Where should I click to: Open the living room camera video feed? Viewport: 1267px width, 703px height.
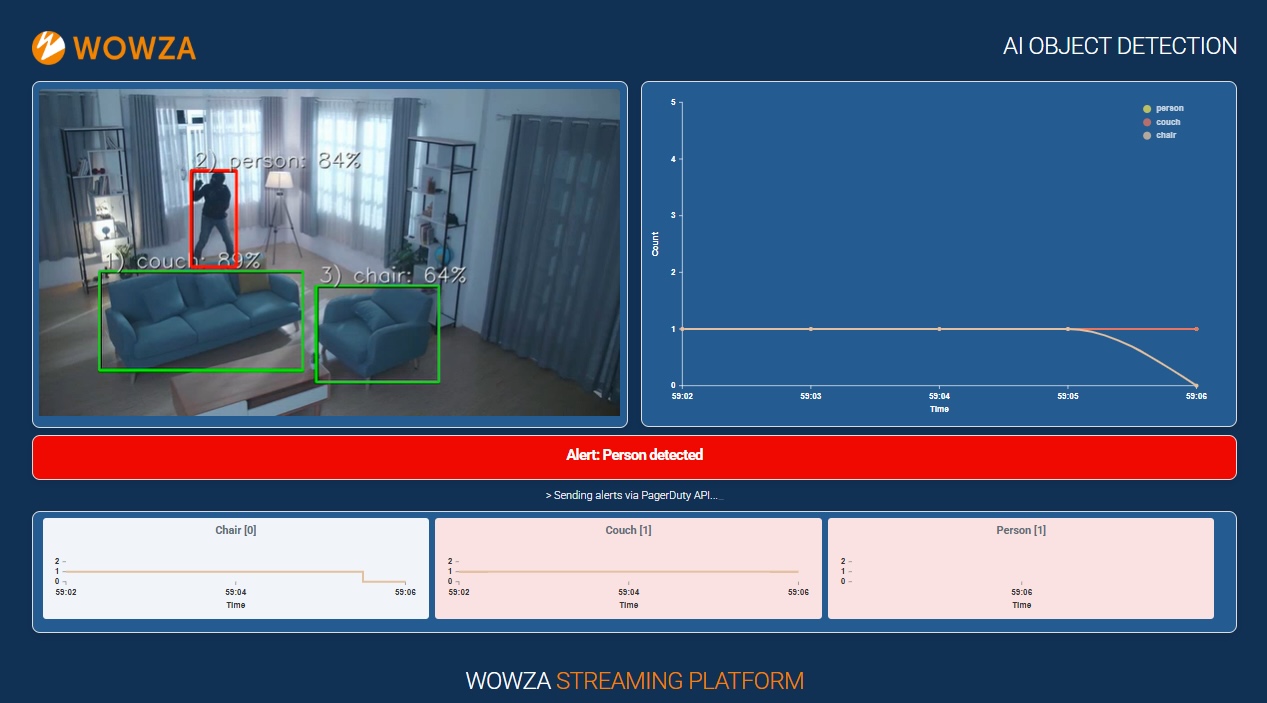[330, 252]
